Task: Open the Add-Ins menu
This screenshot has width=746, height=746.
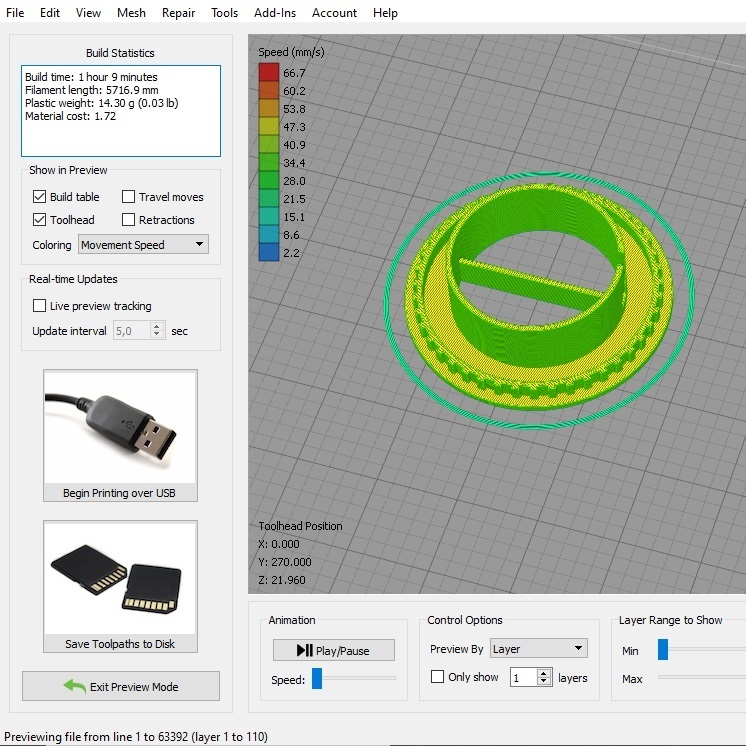Action: click(x=275, y=13)
